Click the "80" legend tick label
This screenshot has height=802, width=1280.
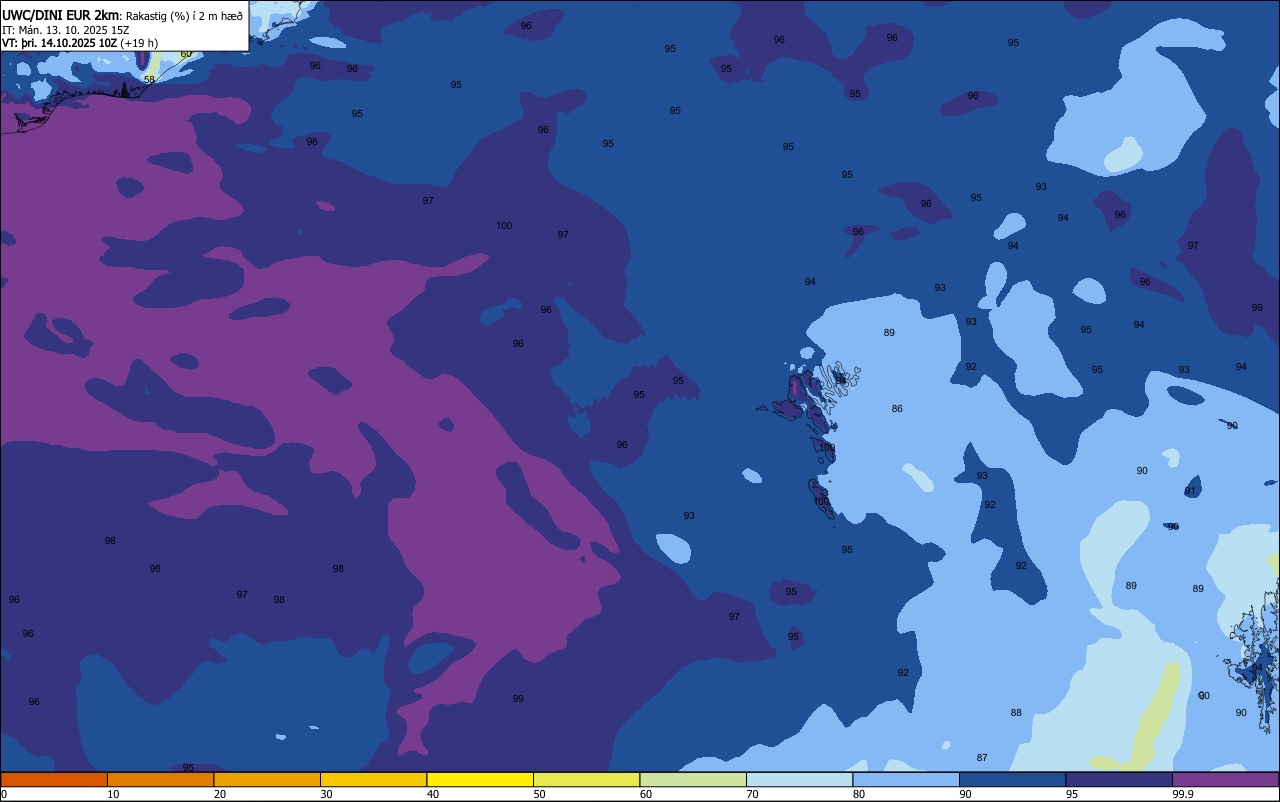[x=859, y=794]
